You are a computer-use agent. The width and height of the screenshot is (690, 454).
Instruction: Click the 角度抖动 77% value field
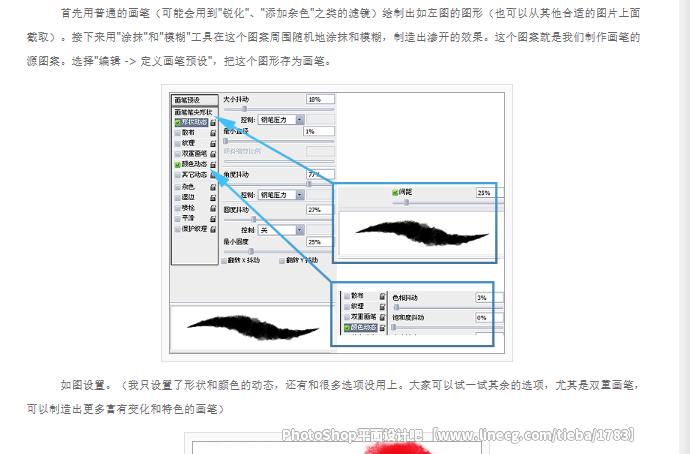point(320,174)
